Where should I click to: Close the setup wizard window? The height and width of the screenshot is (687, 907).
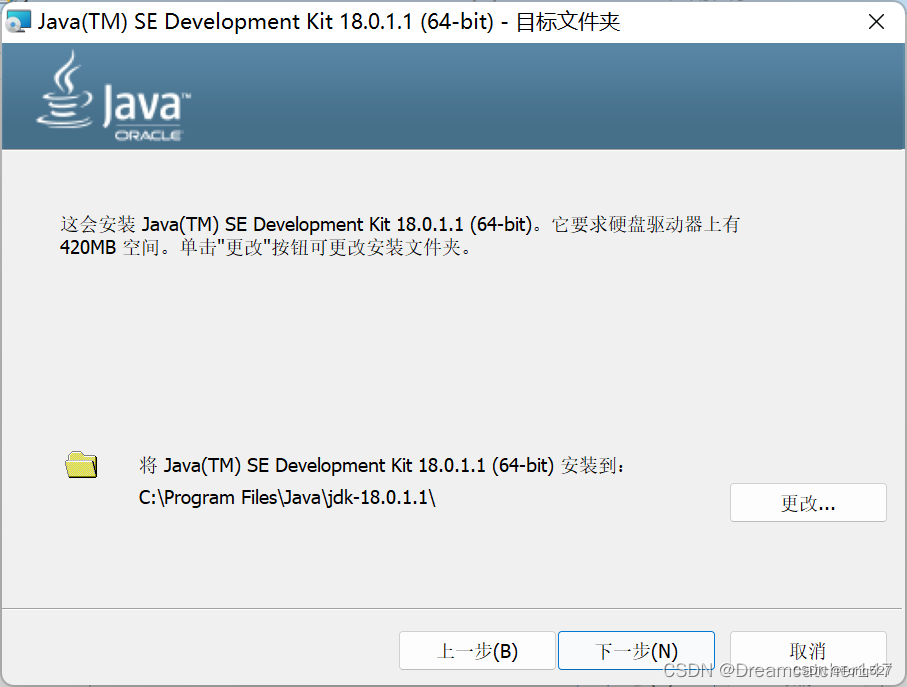click(x=877, y=21)
